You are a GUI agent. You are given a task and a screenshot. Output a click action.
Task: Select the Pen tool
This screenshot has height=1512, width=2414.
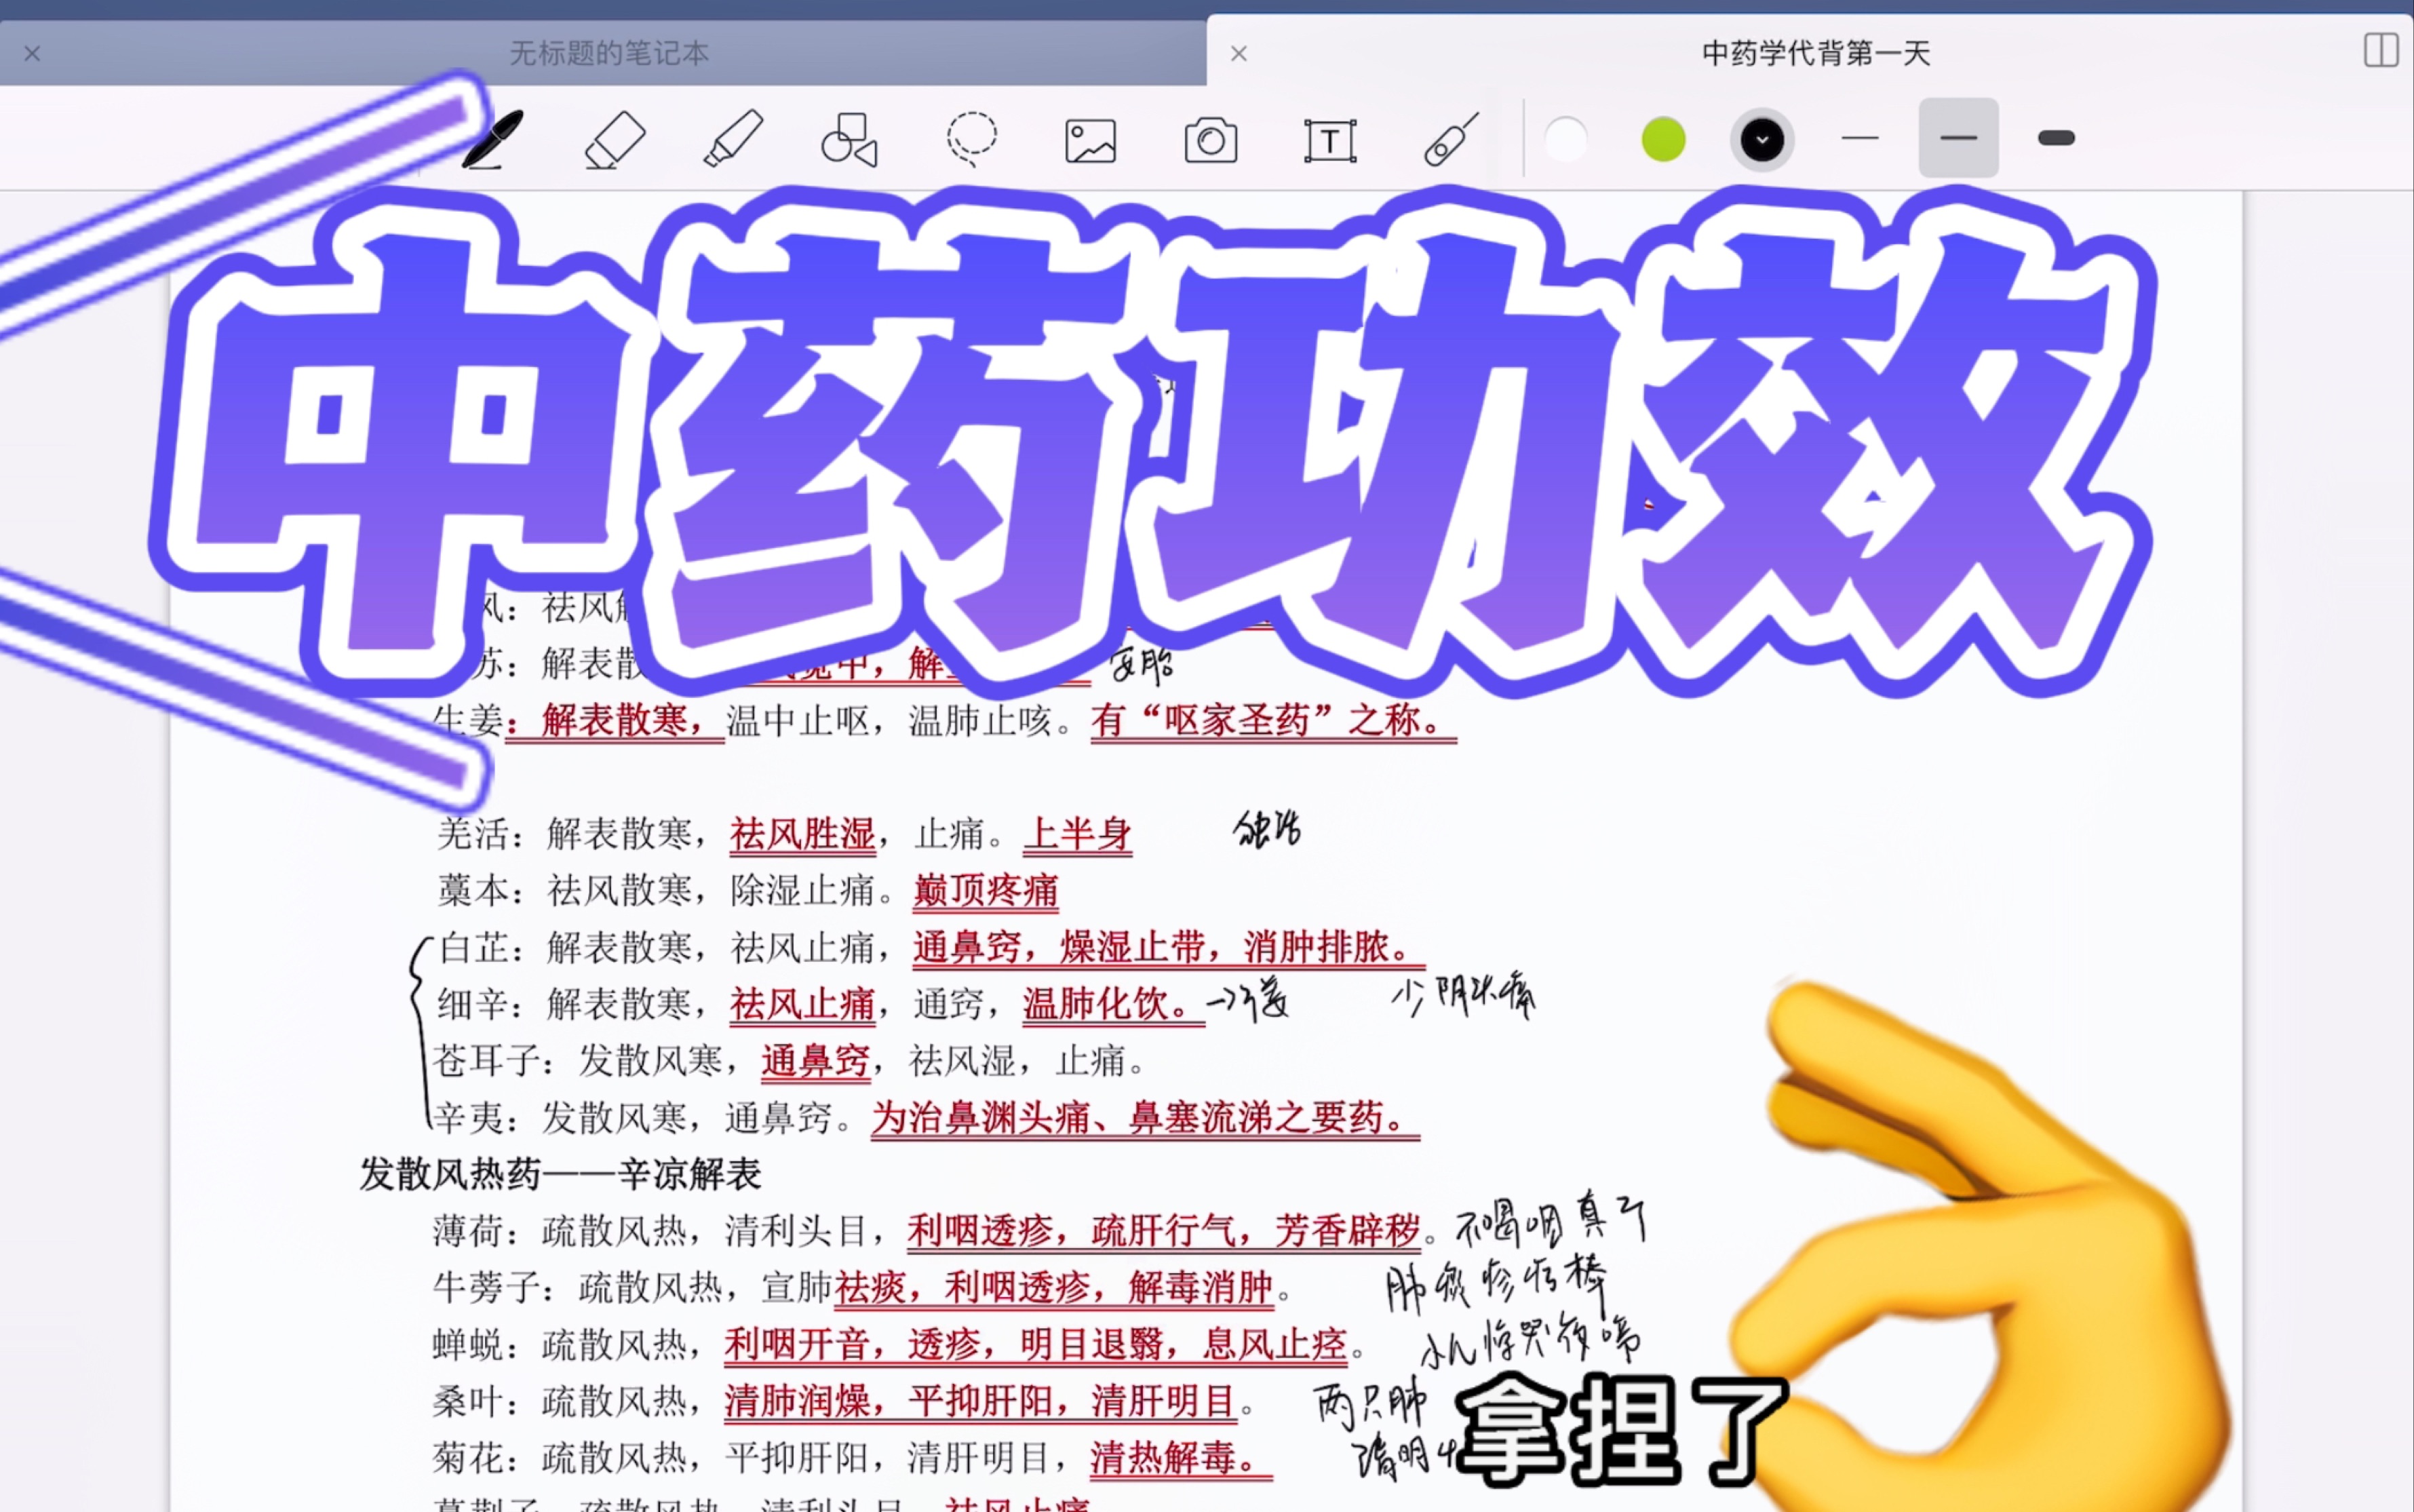[x=492, y=139]
